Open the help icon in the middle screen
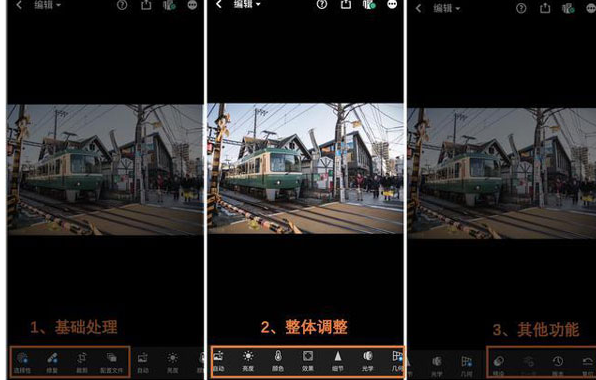 tap(322, 5)
